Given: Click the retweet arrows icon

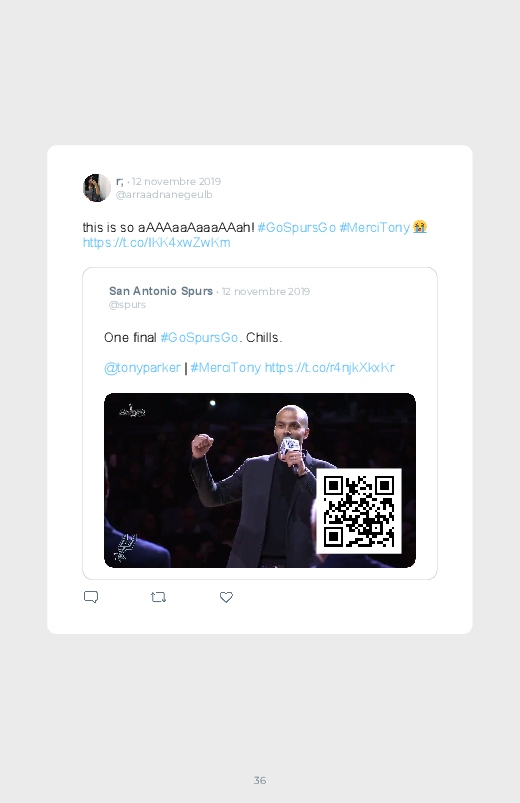Looking at the screenshot, I should (158, 597).
